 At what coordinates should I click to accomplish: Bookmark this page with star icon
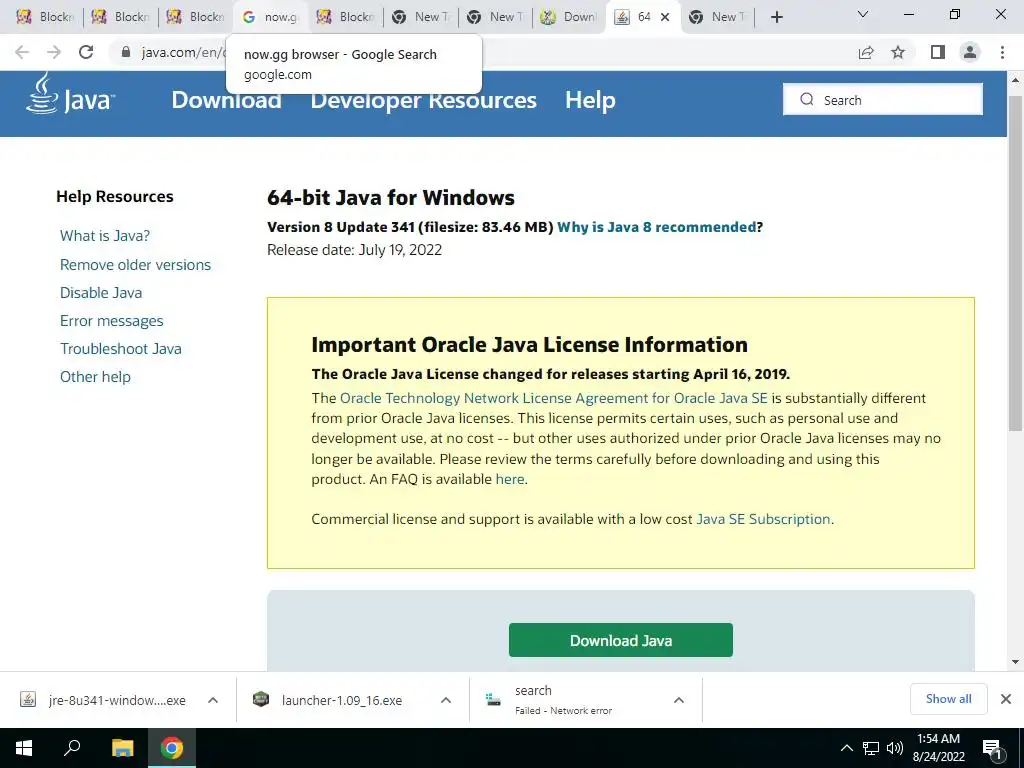(898, 52)
